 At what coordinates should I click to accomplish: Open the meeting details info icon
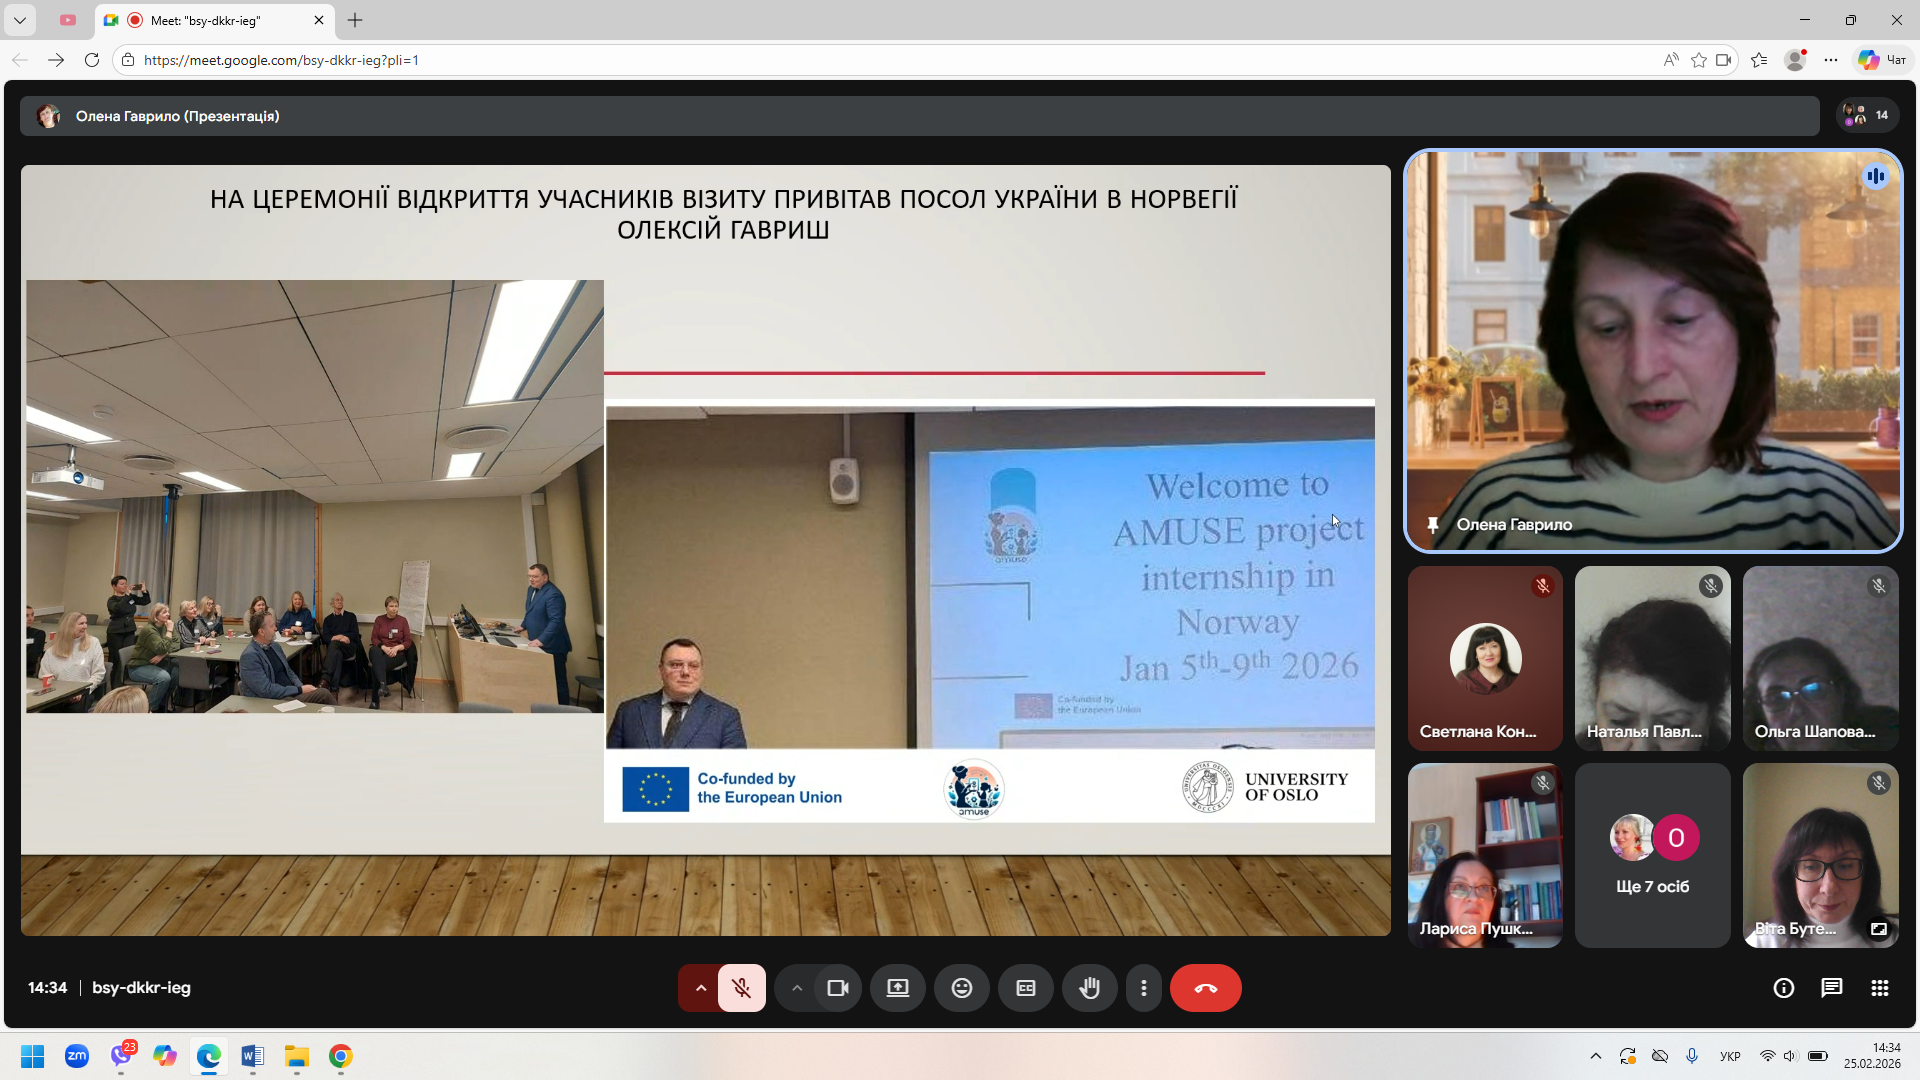tap(1783, 988)
